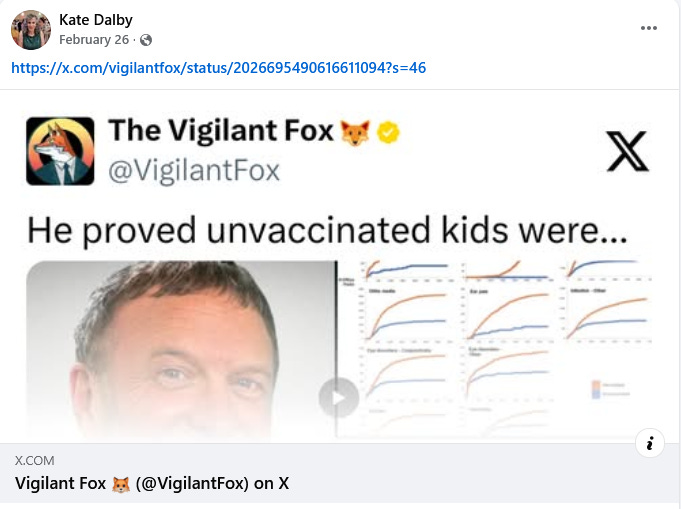The width and height of the screenshot is (681, 509).
Task: Click the fox emoji in link title
Action: [x=121, y=484]
